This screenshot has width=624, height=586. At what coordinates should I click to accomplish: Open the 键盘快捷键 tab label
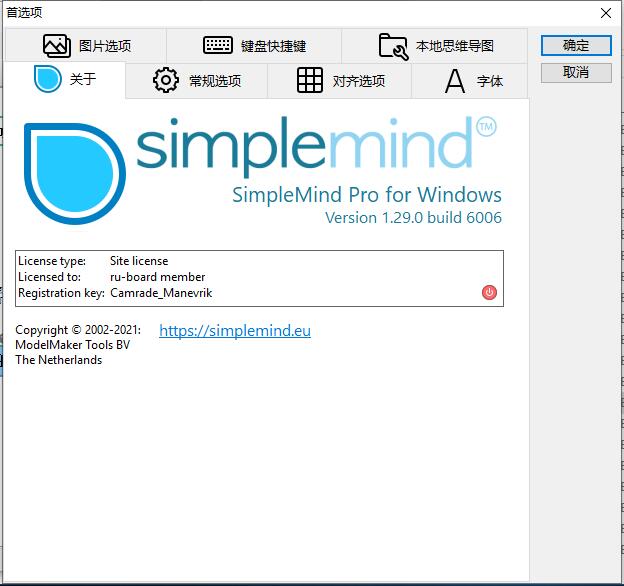[x=273, y=46]
